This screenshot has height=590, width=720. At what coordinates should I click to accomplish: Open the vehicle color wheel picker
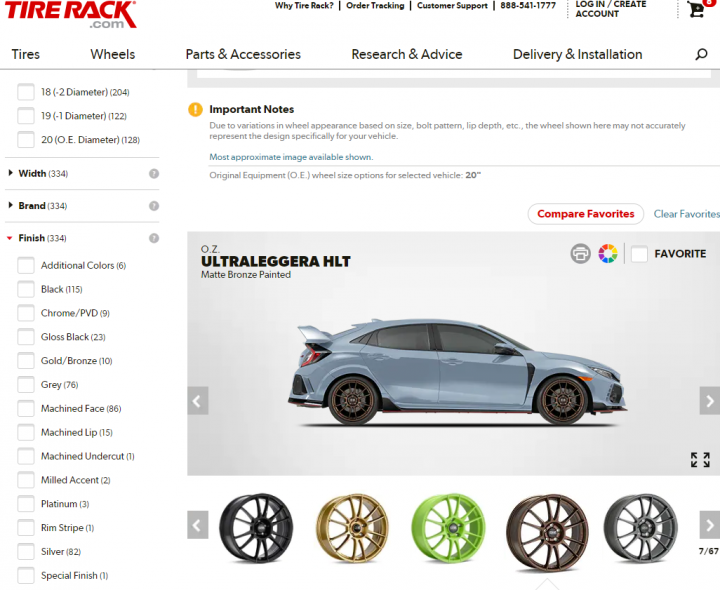click(608, 253)
